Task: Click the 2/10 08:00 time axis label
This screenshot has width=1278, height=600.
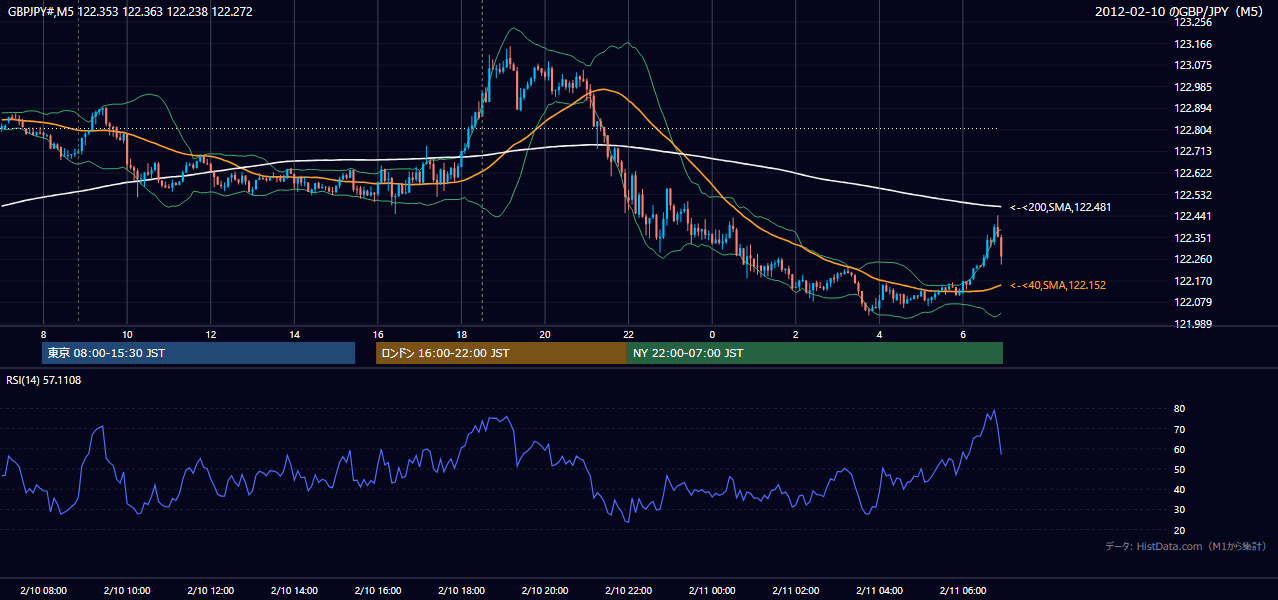Action: click(43, 591)
